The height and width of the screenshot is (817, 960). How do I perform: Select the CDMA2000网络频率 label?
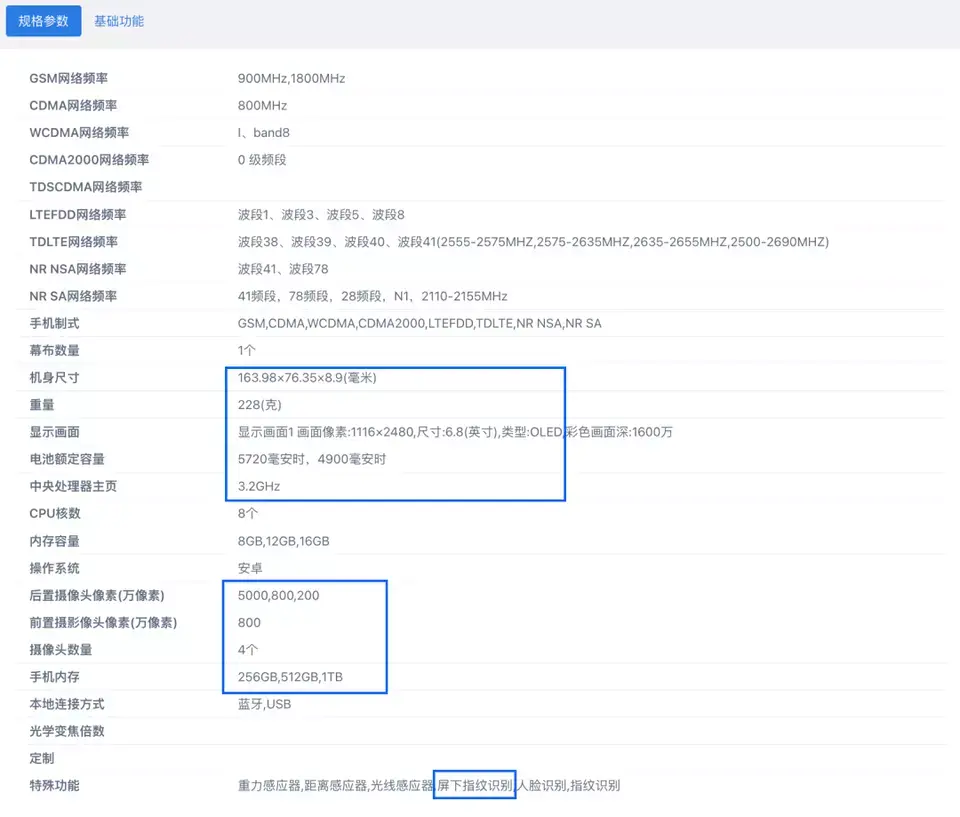pos(89,160)
